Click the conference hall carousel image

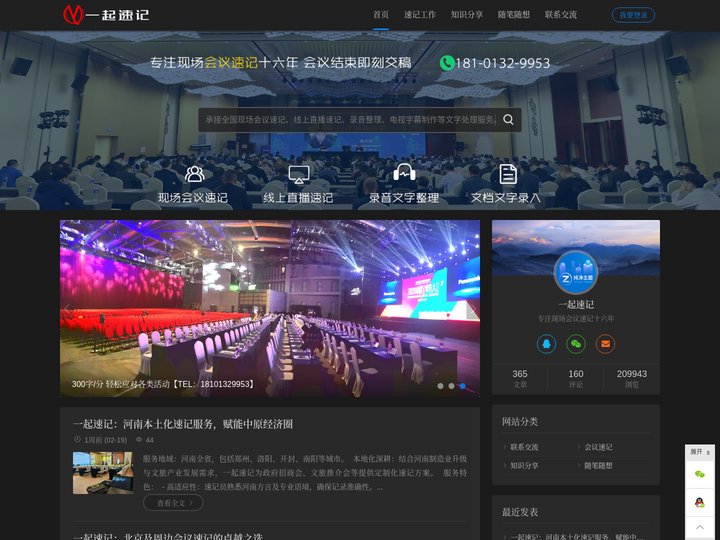(270, 308)
